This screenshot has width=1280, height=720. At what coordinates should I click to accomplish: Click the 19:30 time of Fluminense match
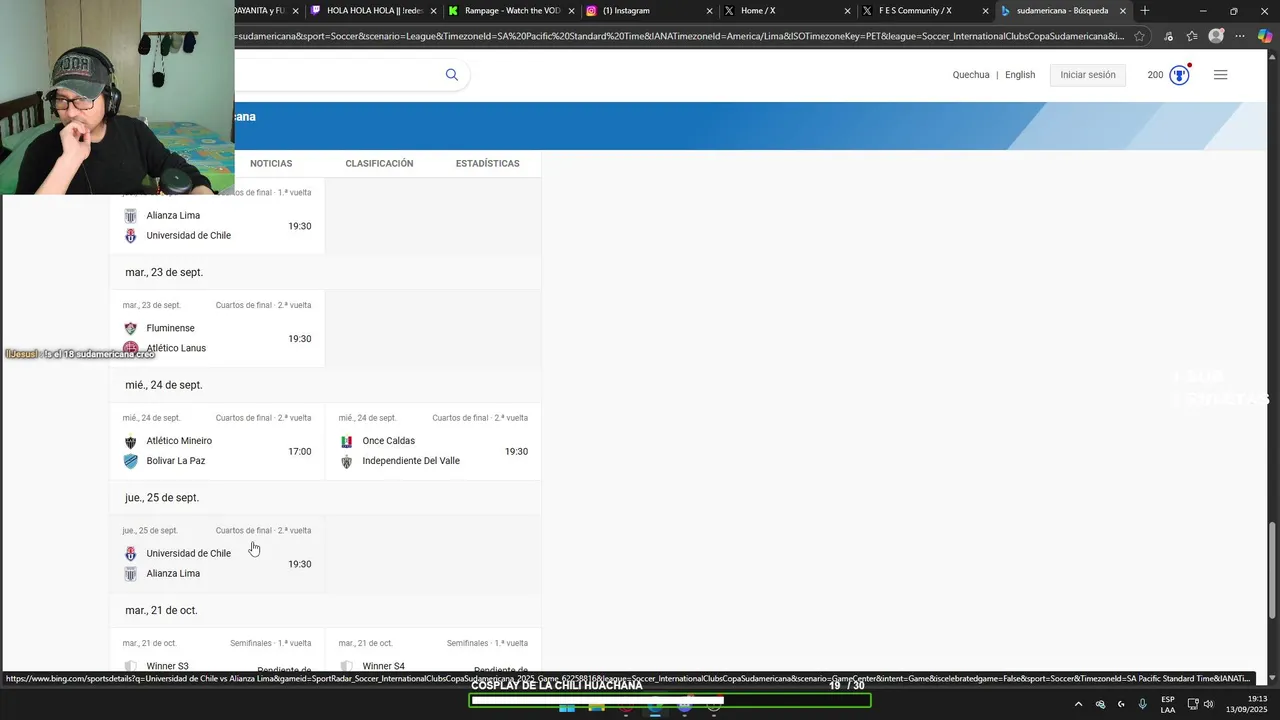300,339
